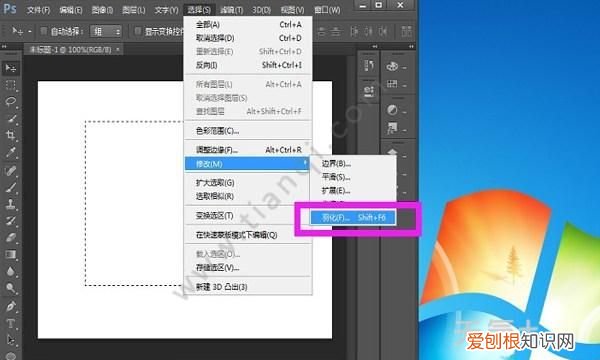Click the Distribute Left Edges icon

click(354, 31)
